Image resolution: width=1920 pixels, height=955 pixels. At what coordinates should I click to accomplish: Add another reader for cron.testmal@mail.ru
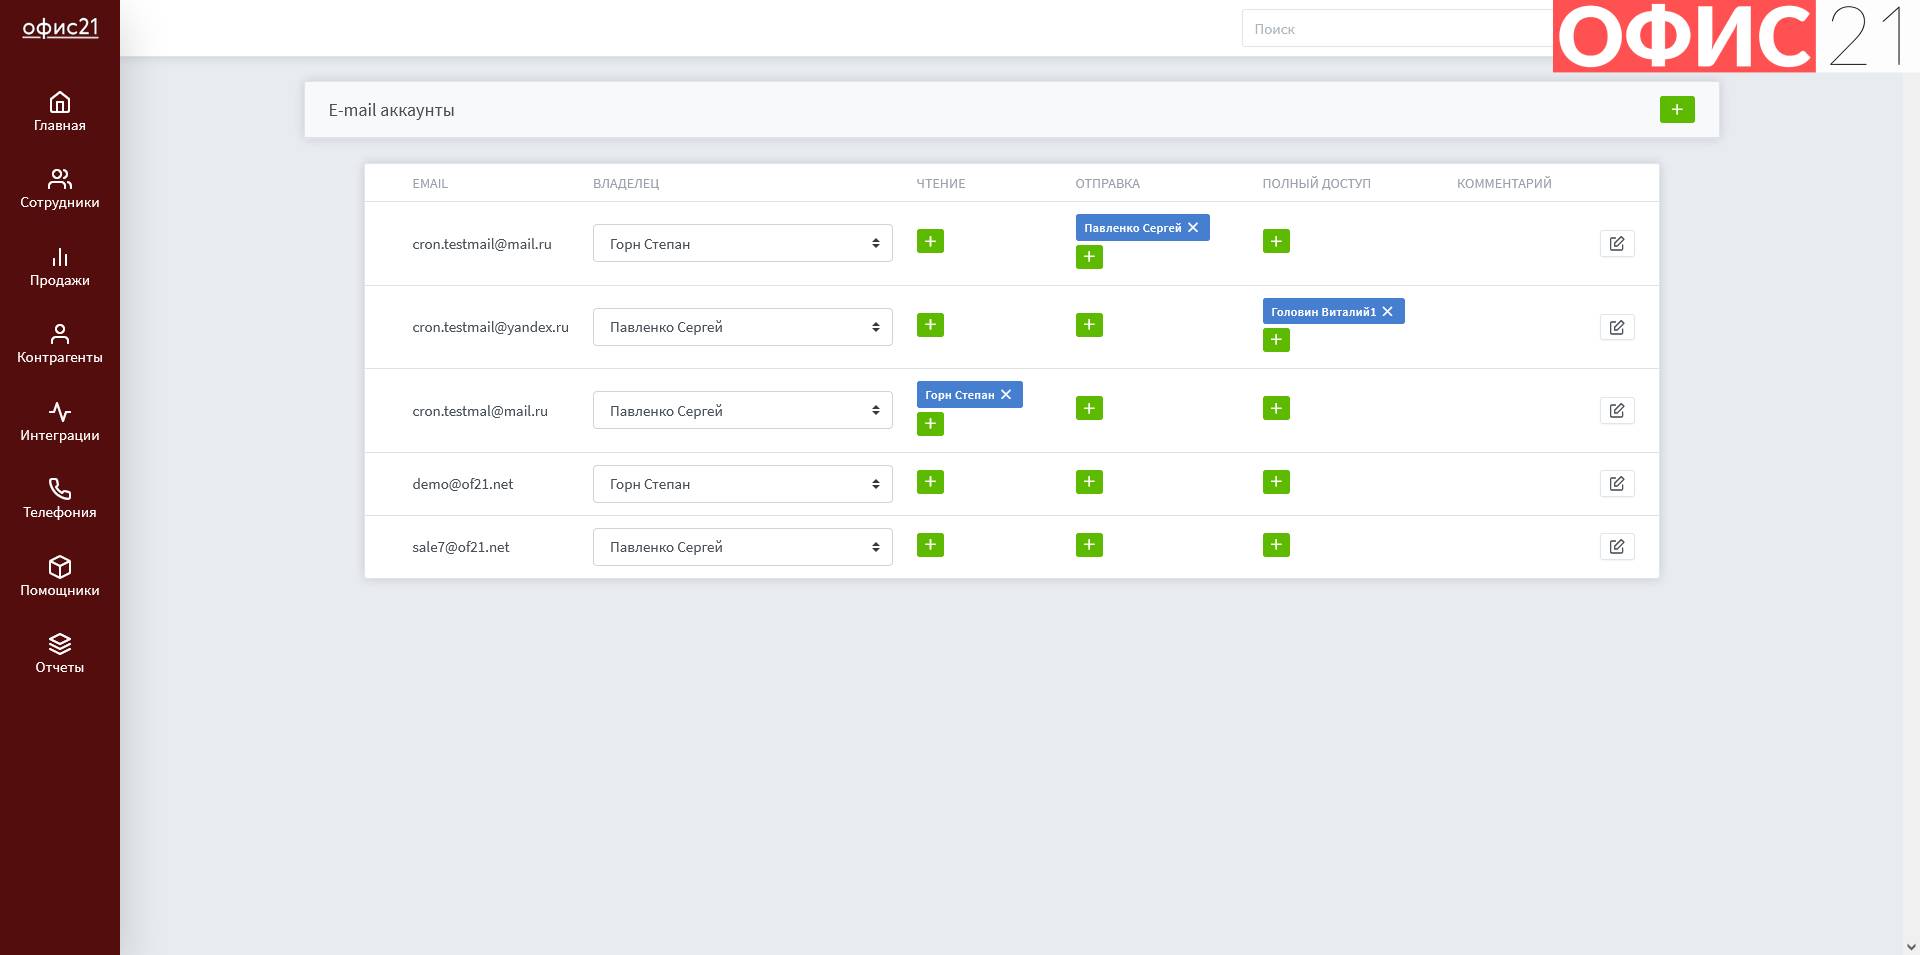pyautogui.click(x=930, y=424)
